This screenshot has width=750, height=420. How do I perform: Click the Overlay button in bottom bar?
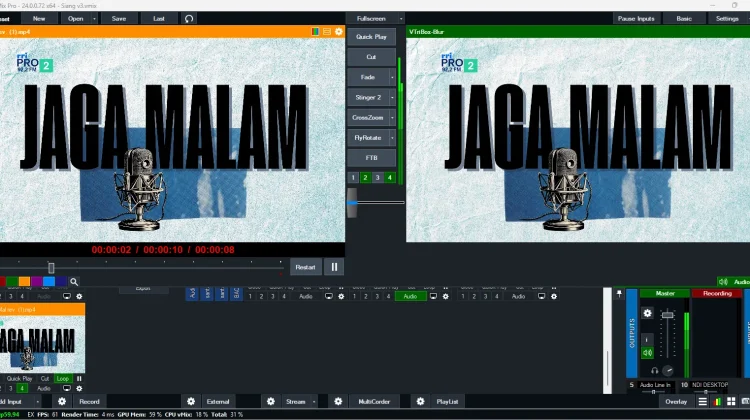pos(676,402)
